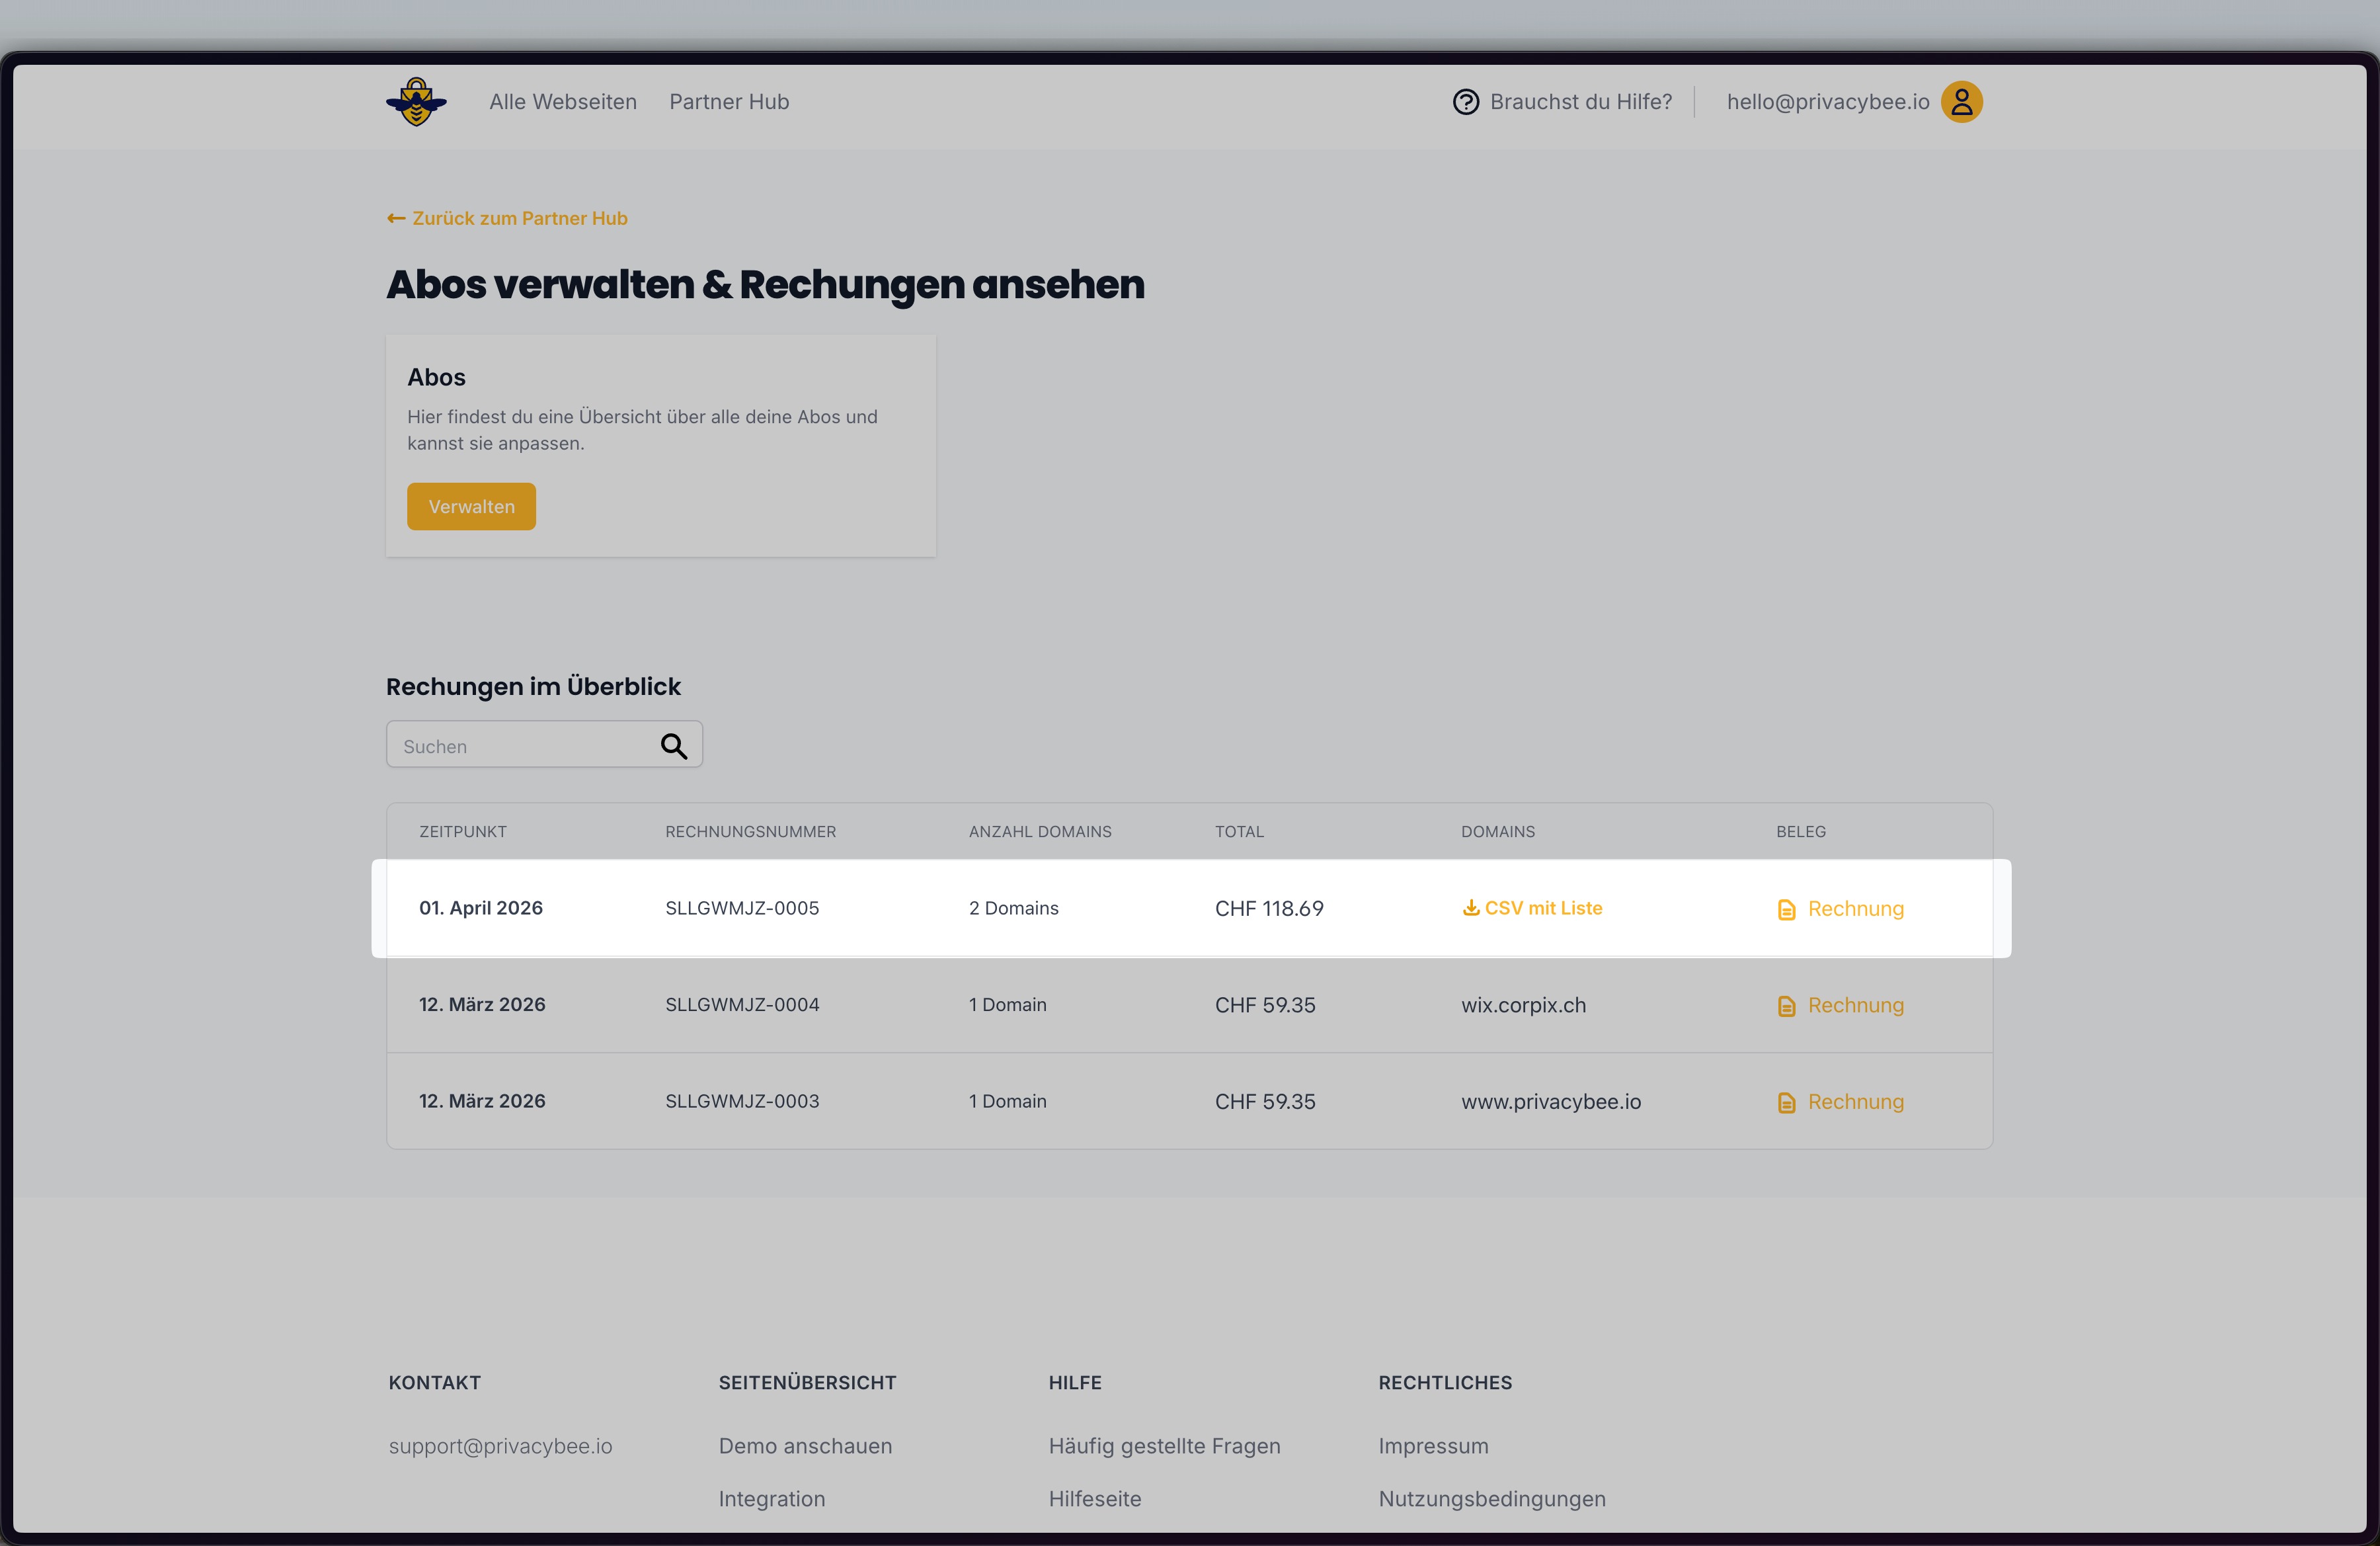Click the Suchen search field
The width and height of the screenshot is (2380, 1546).
pyautogui.click(x=520, y=746)
